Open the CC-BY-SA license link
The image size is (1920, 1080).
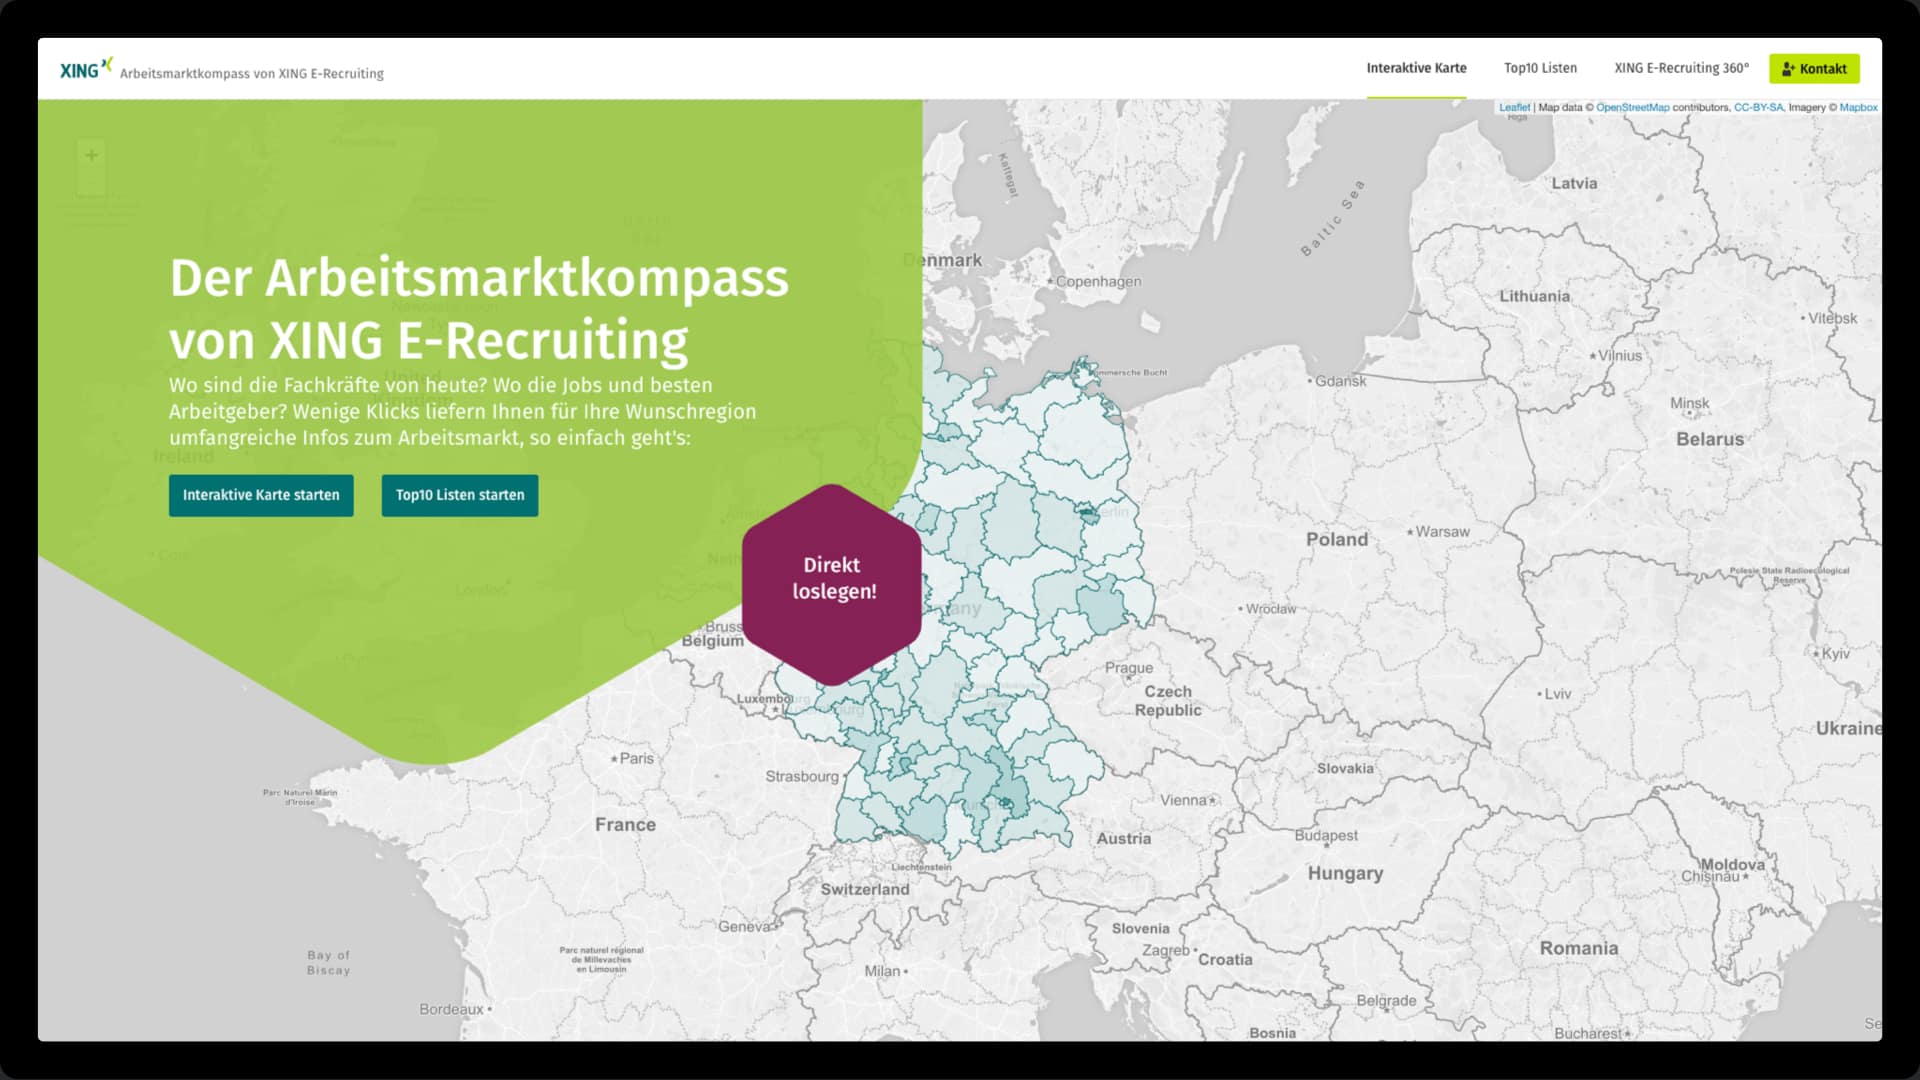pyautogui.click(x=1758, y=107)
